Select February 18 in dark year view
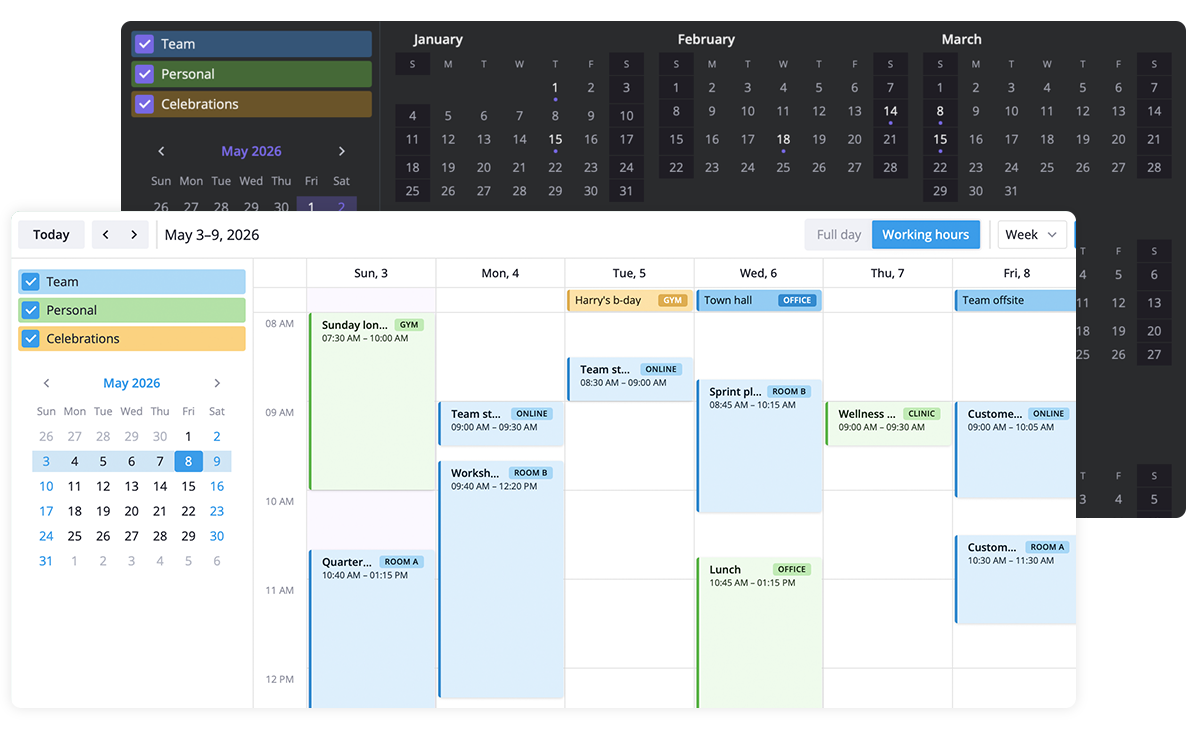Image resolution: width=1200 pixels, height=730 pixels. [x=783, y=140]
